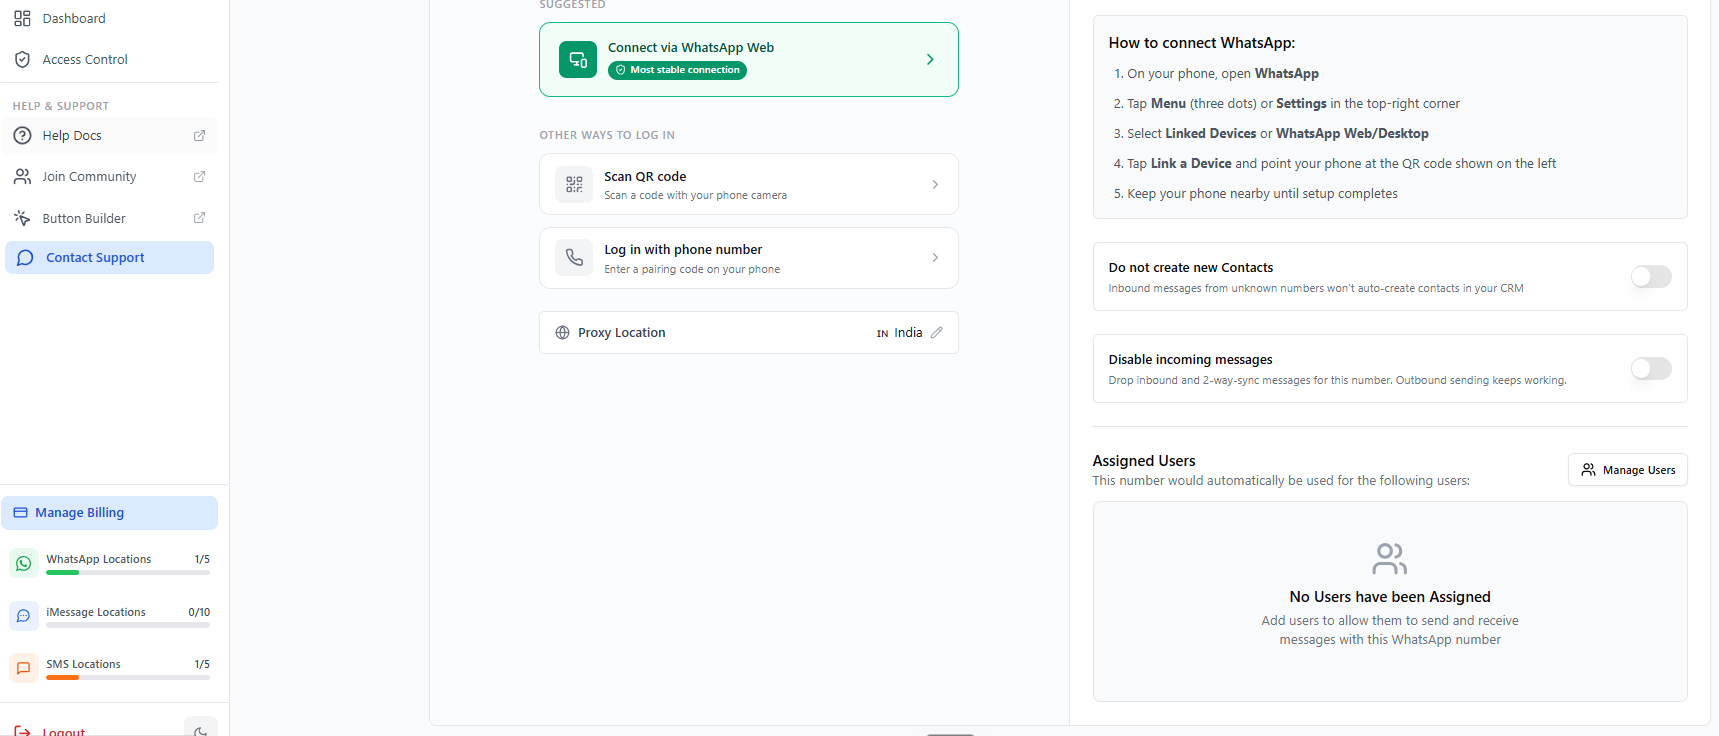Click the QR code icon
This screenshot has height=736, width=1719.
pyautogui.click(x=574, y=184)
